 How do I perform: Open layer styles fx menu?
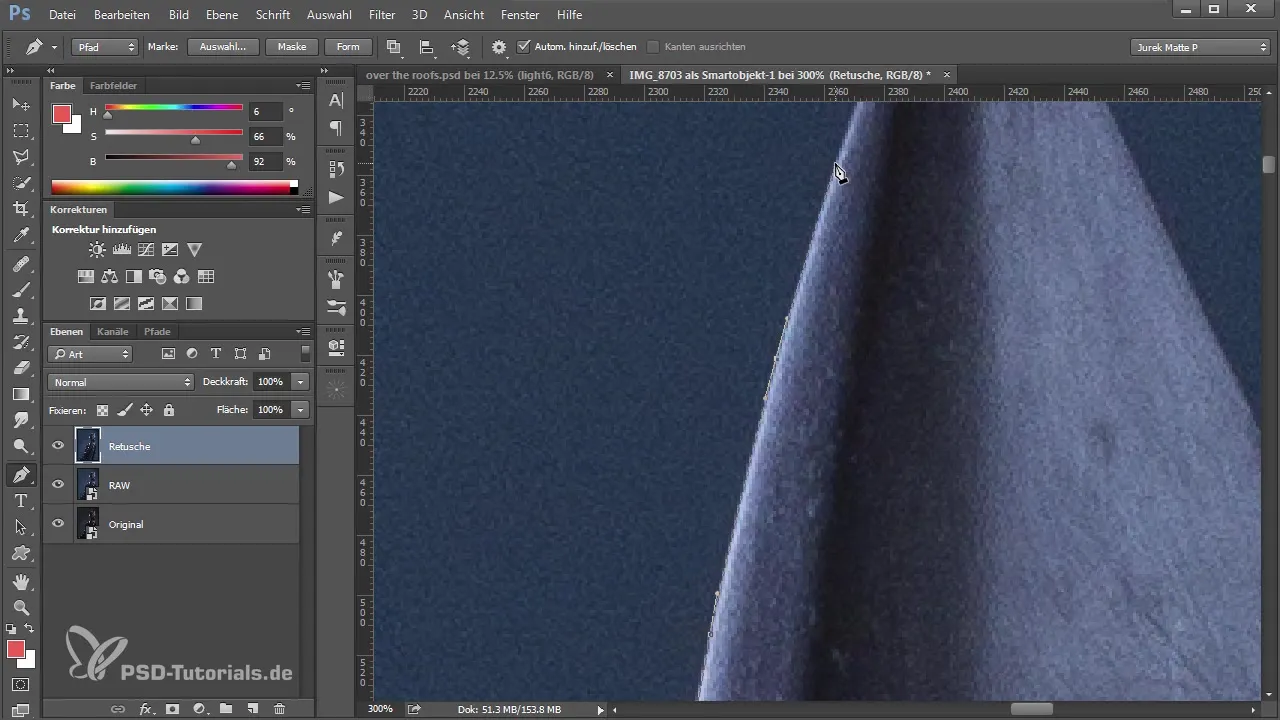point(146,708)
